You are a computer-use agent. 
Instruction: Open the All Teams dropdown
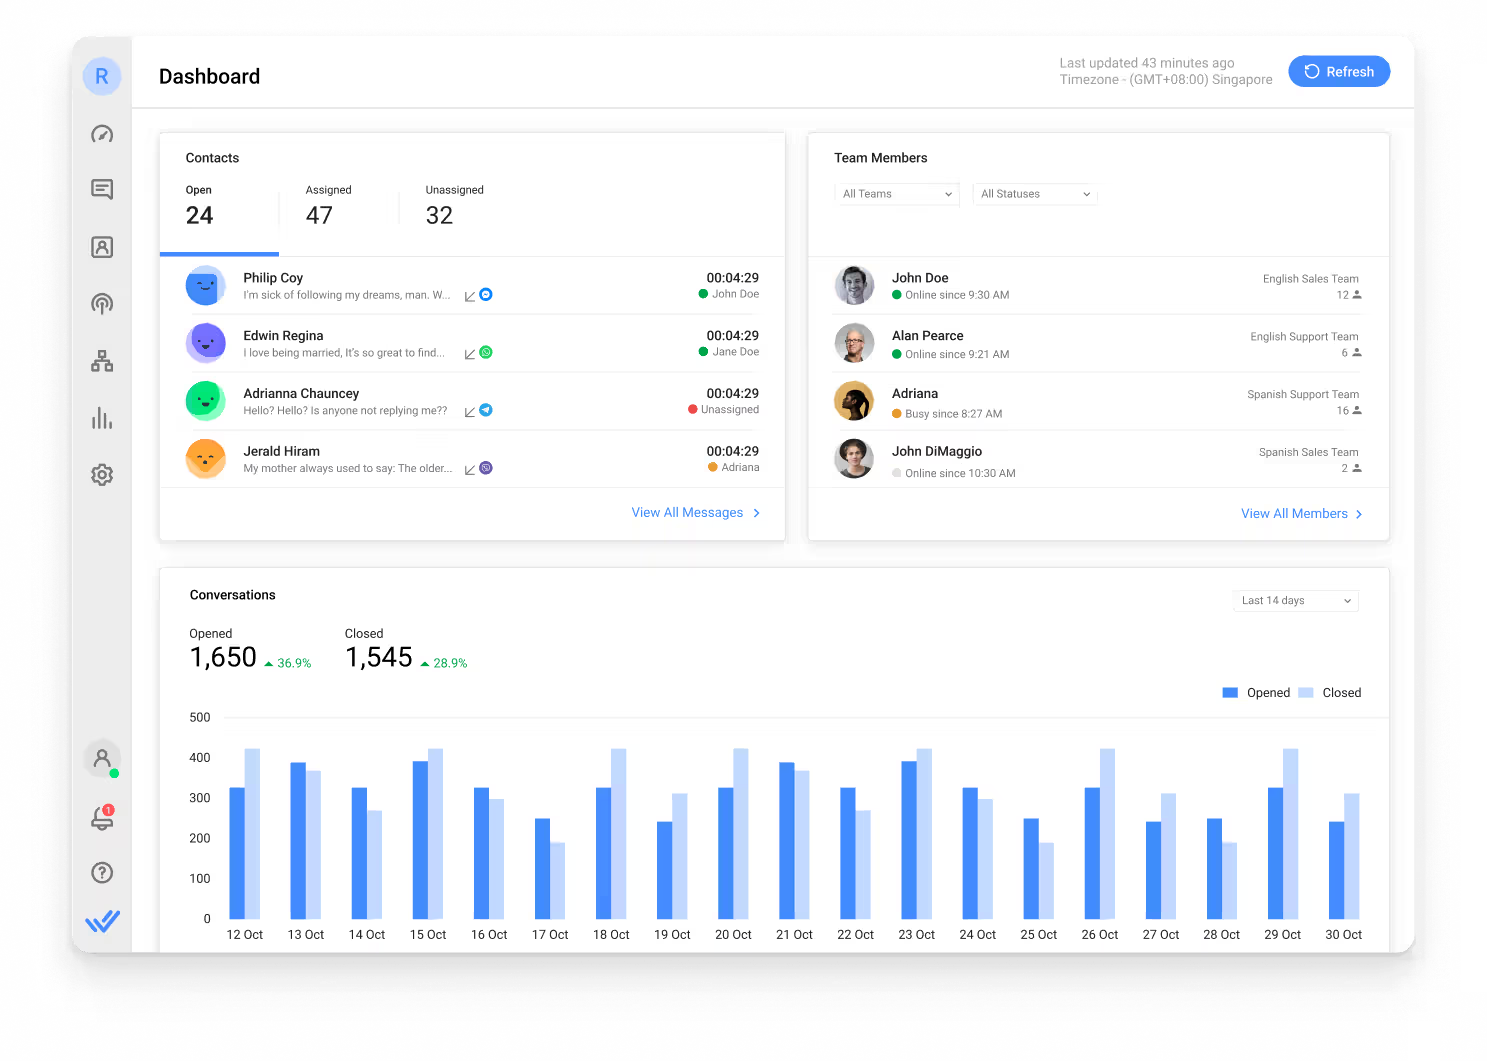895,193
